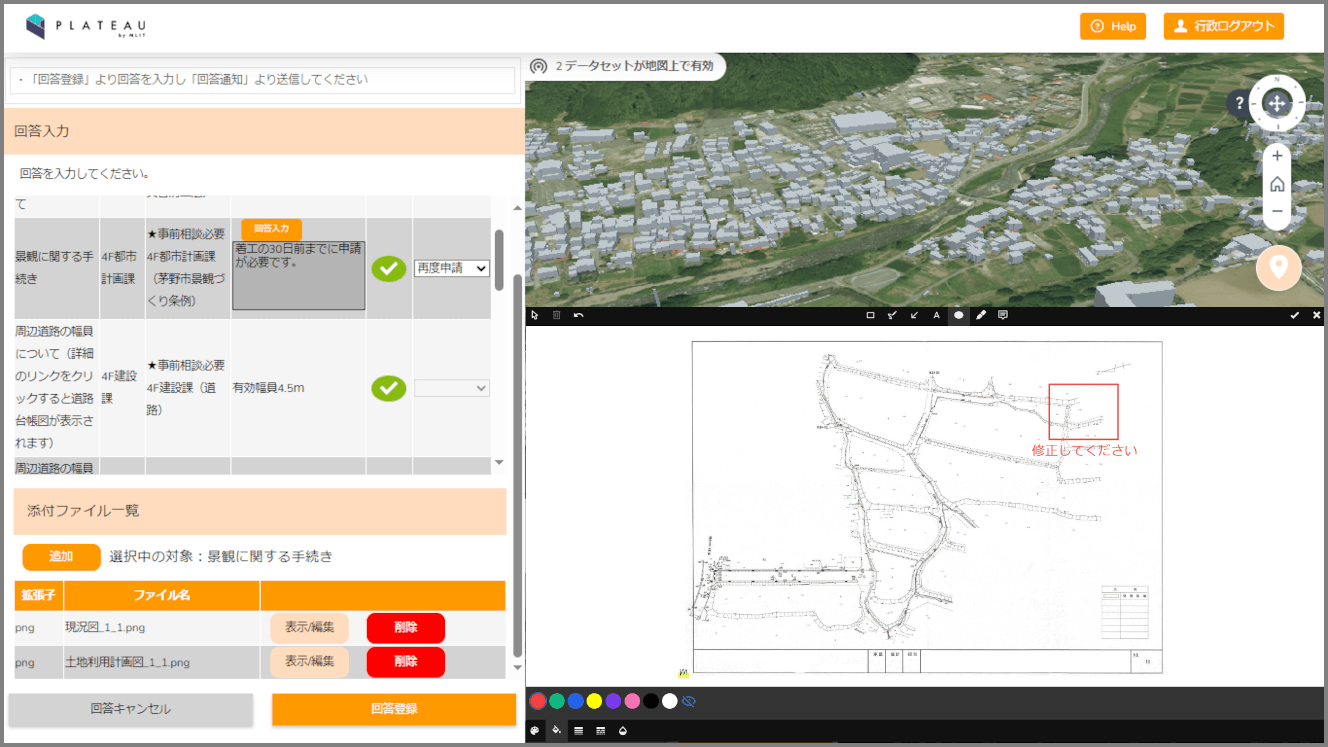Click inside the answer text area
Screen dimensions: 1328x747
coord(299,274)
